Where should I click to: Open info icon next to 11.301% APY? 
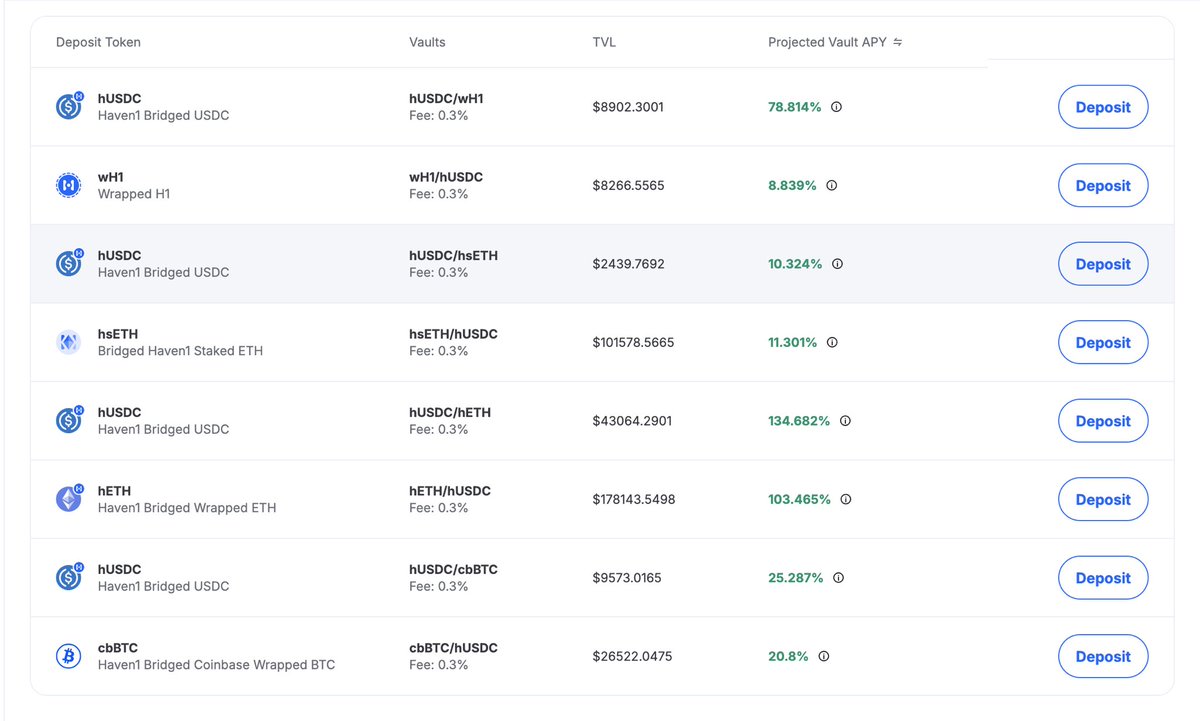click(x=832, y=342)
